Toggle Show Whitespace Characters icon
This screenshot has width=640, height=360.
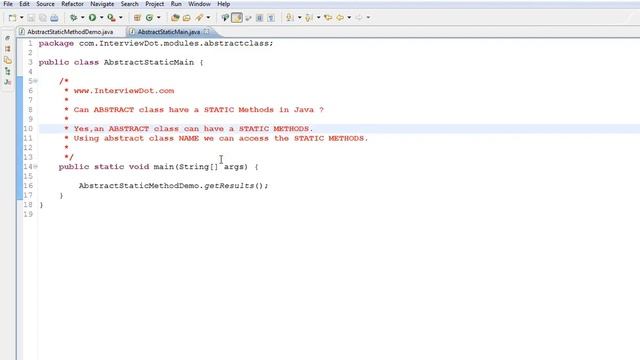pyautogui.click(x=271, y=18)
